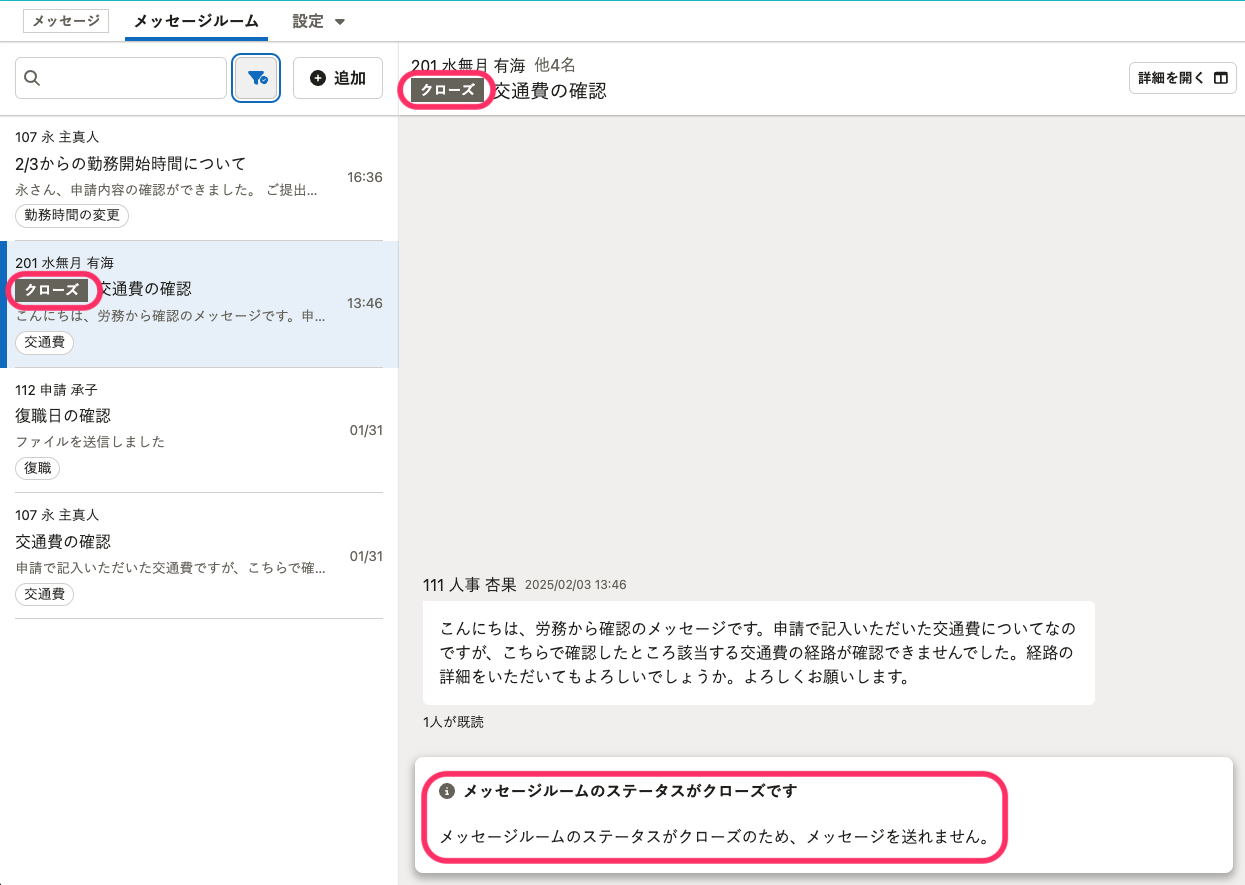Click the magnifier icon in search box

point(32,78)
